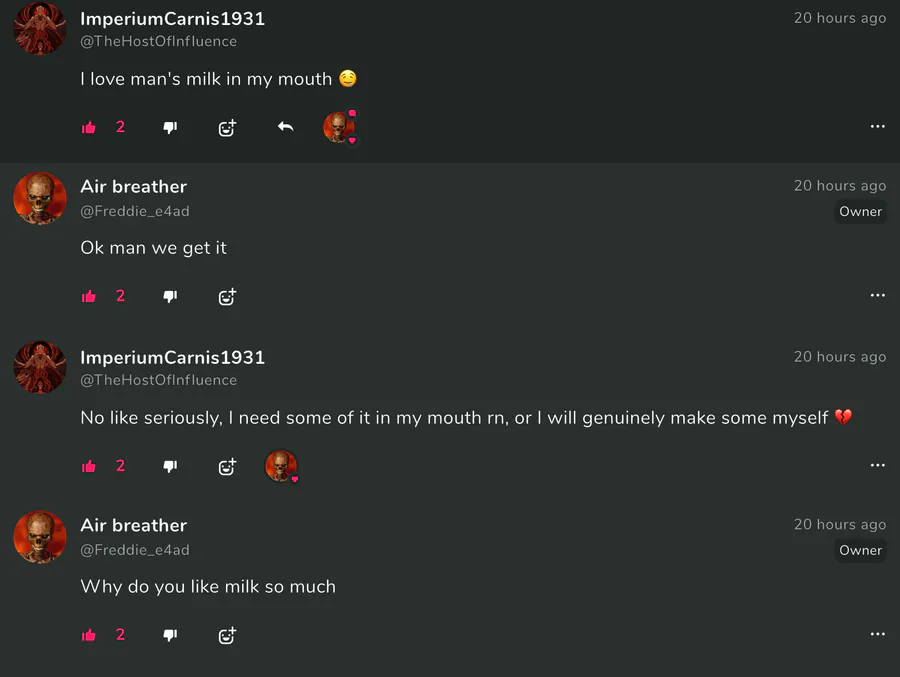
Task: Like the "Ok man we get it" comment
Action: [89, 296]
